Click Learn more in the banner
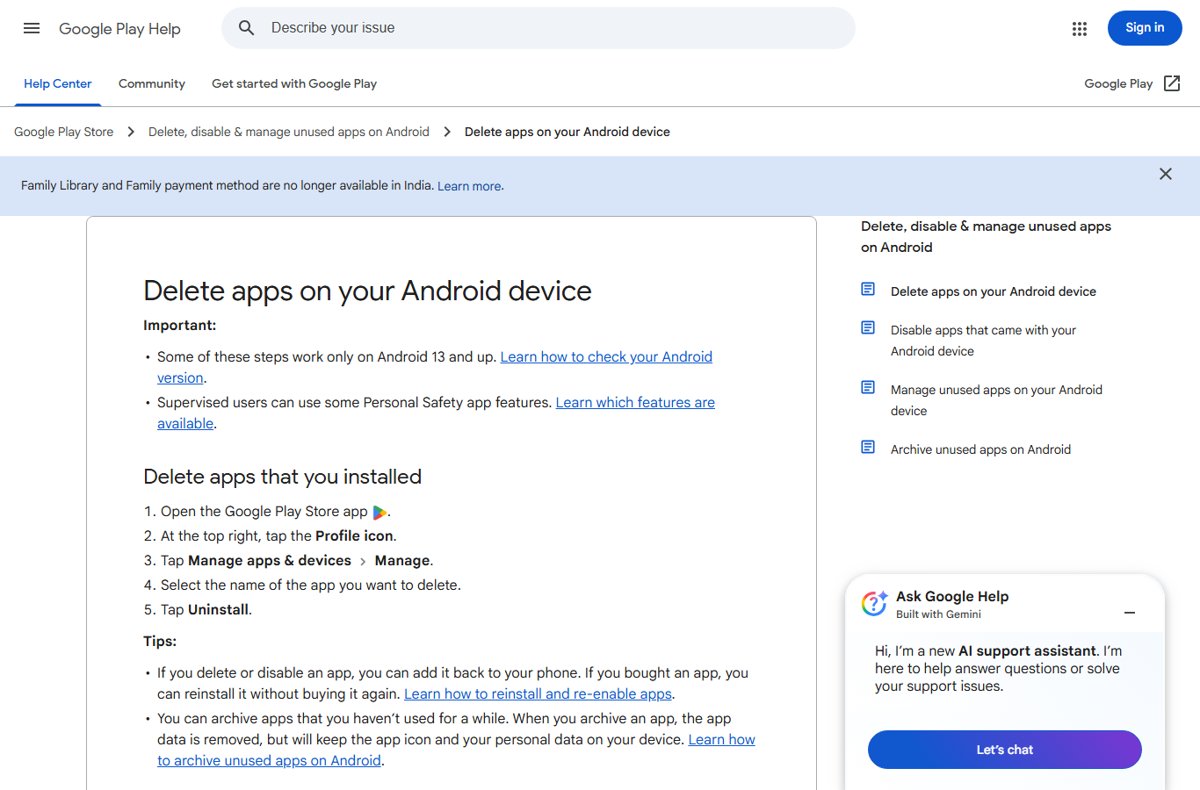This screenshot has width=1200, height=790. point(469,186)
